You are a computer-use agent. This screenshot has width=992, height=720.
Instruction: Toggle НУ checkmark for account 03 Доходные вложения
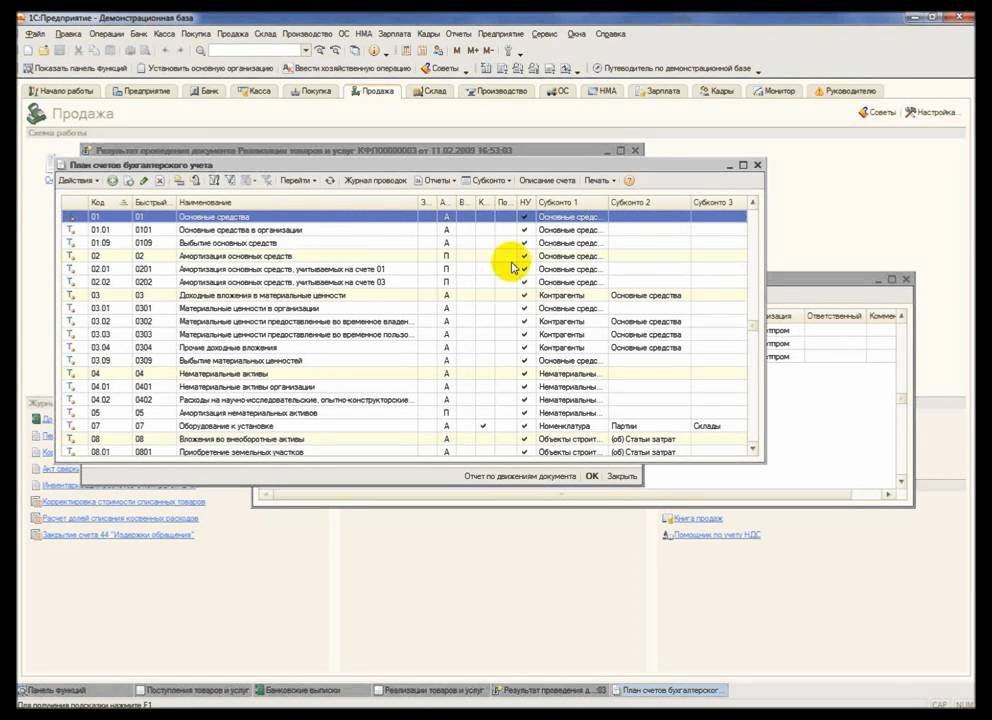tap(524, 295)
